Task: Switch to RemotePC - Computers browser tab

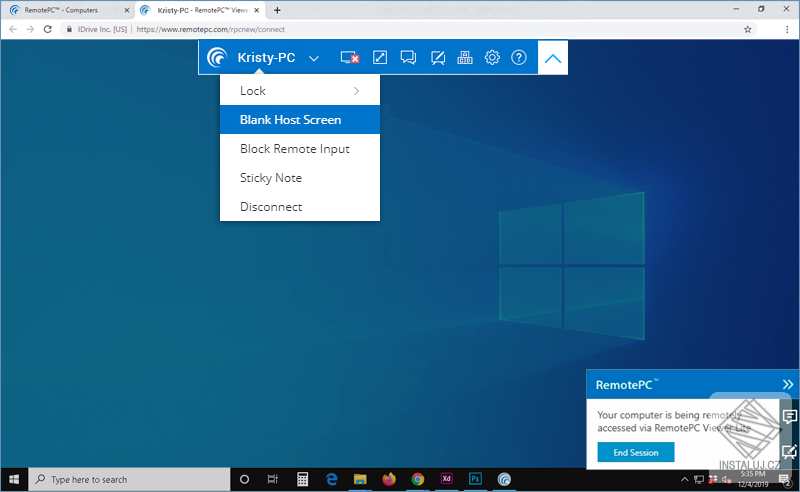Action: tap(67, 10)
